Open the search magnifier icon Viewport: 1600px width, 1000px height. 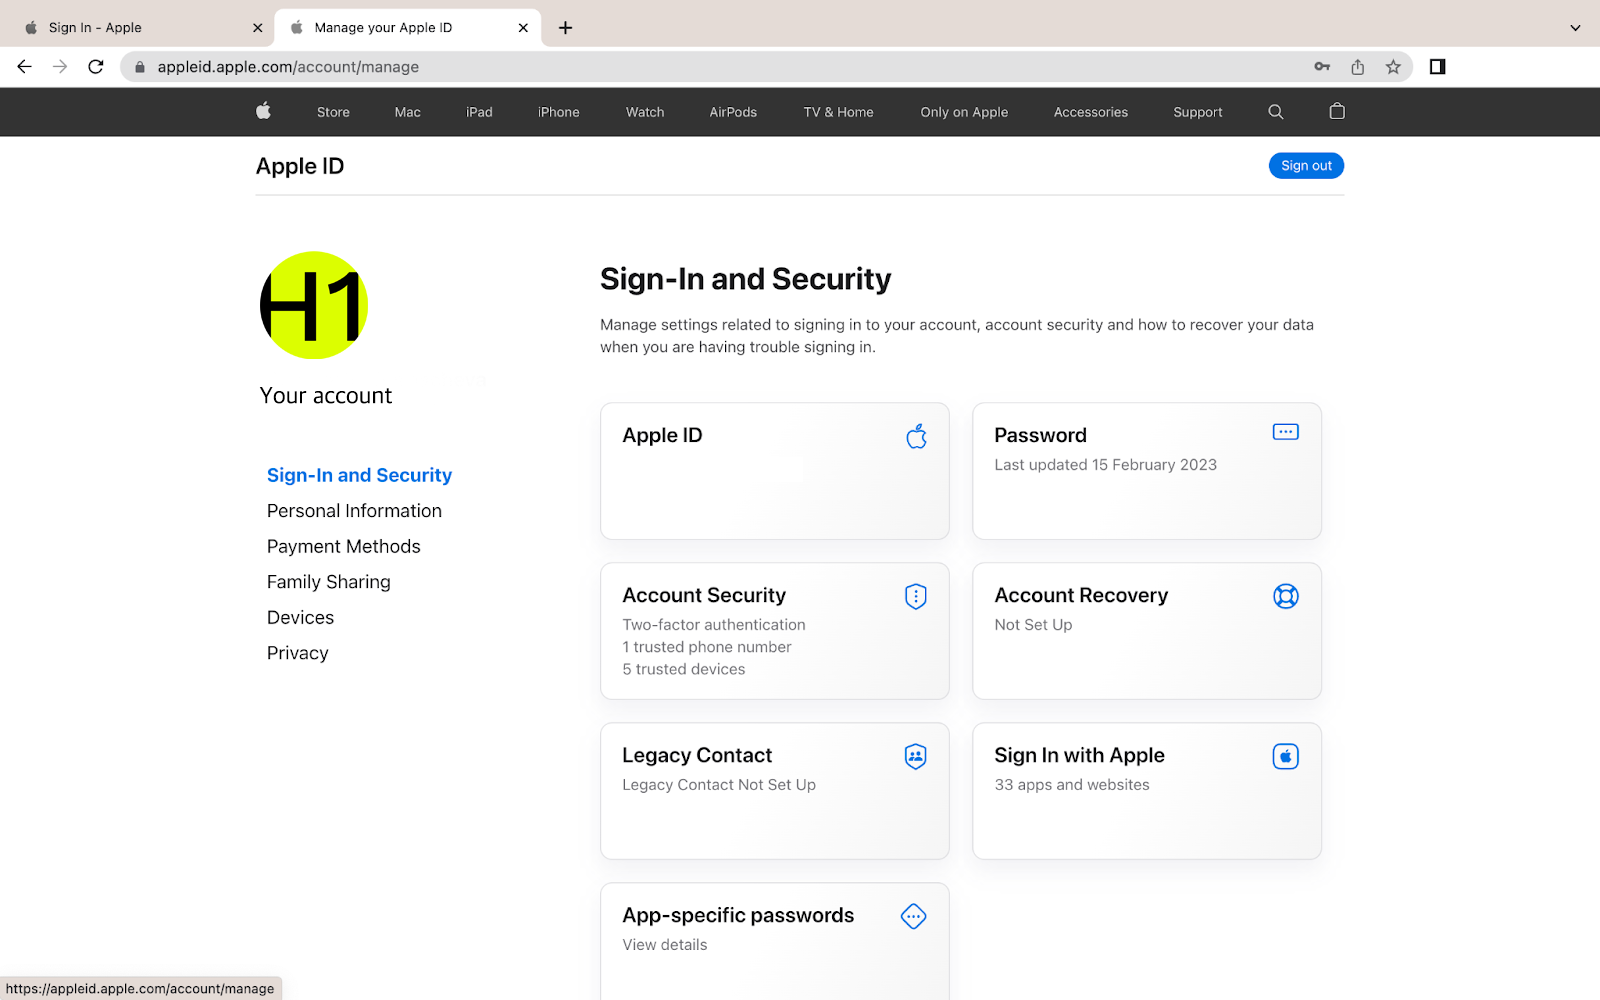tap(1276, 112)
